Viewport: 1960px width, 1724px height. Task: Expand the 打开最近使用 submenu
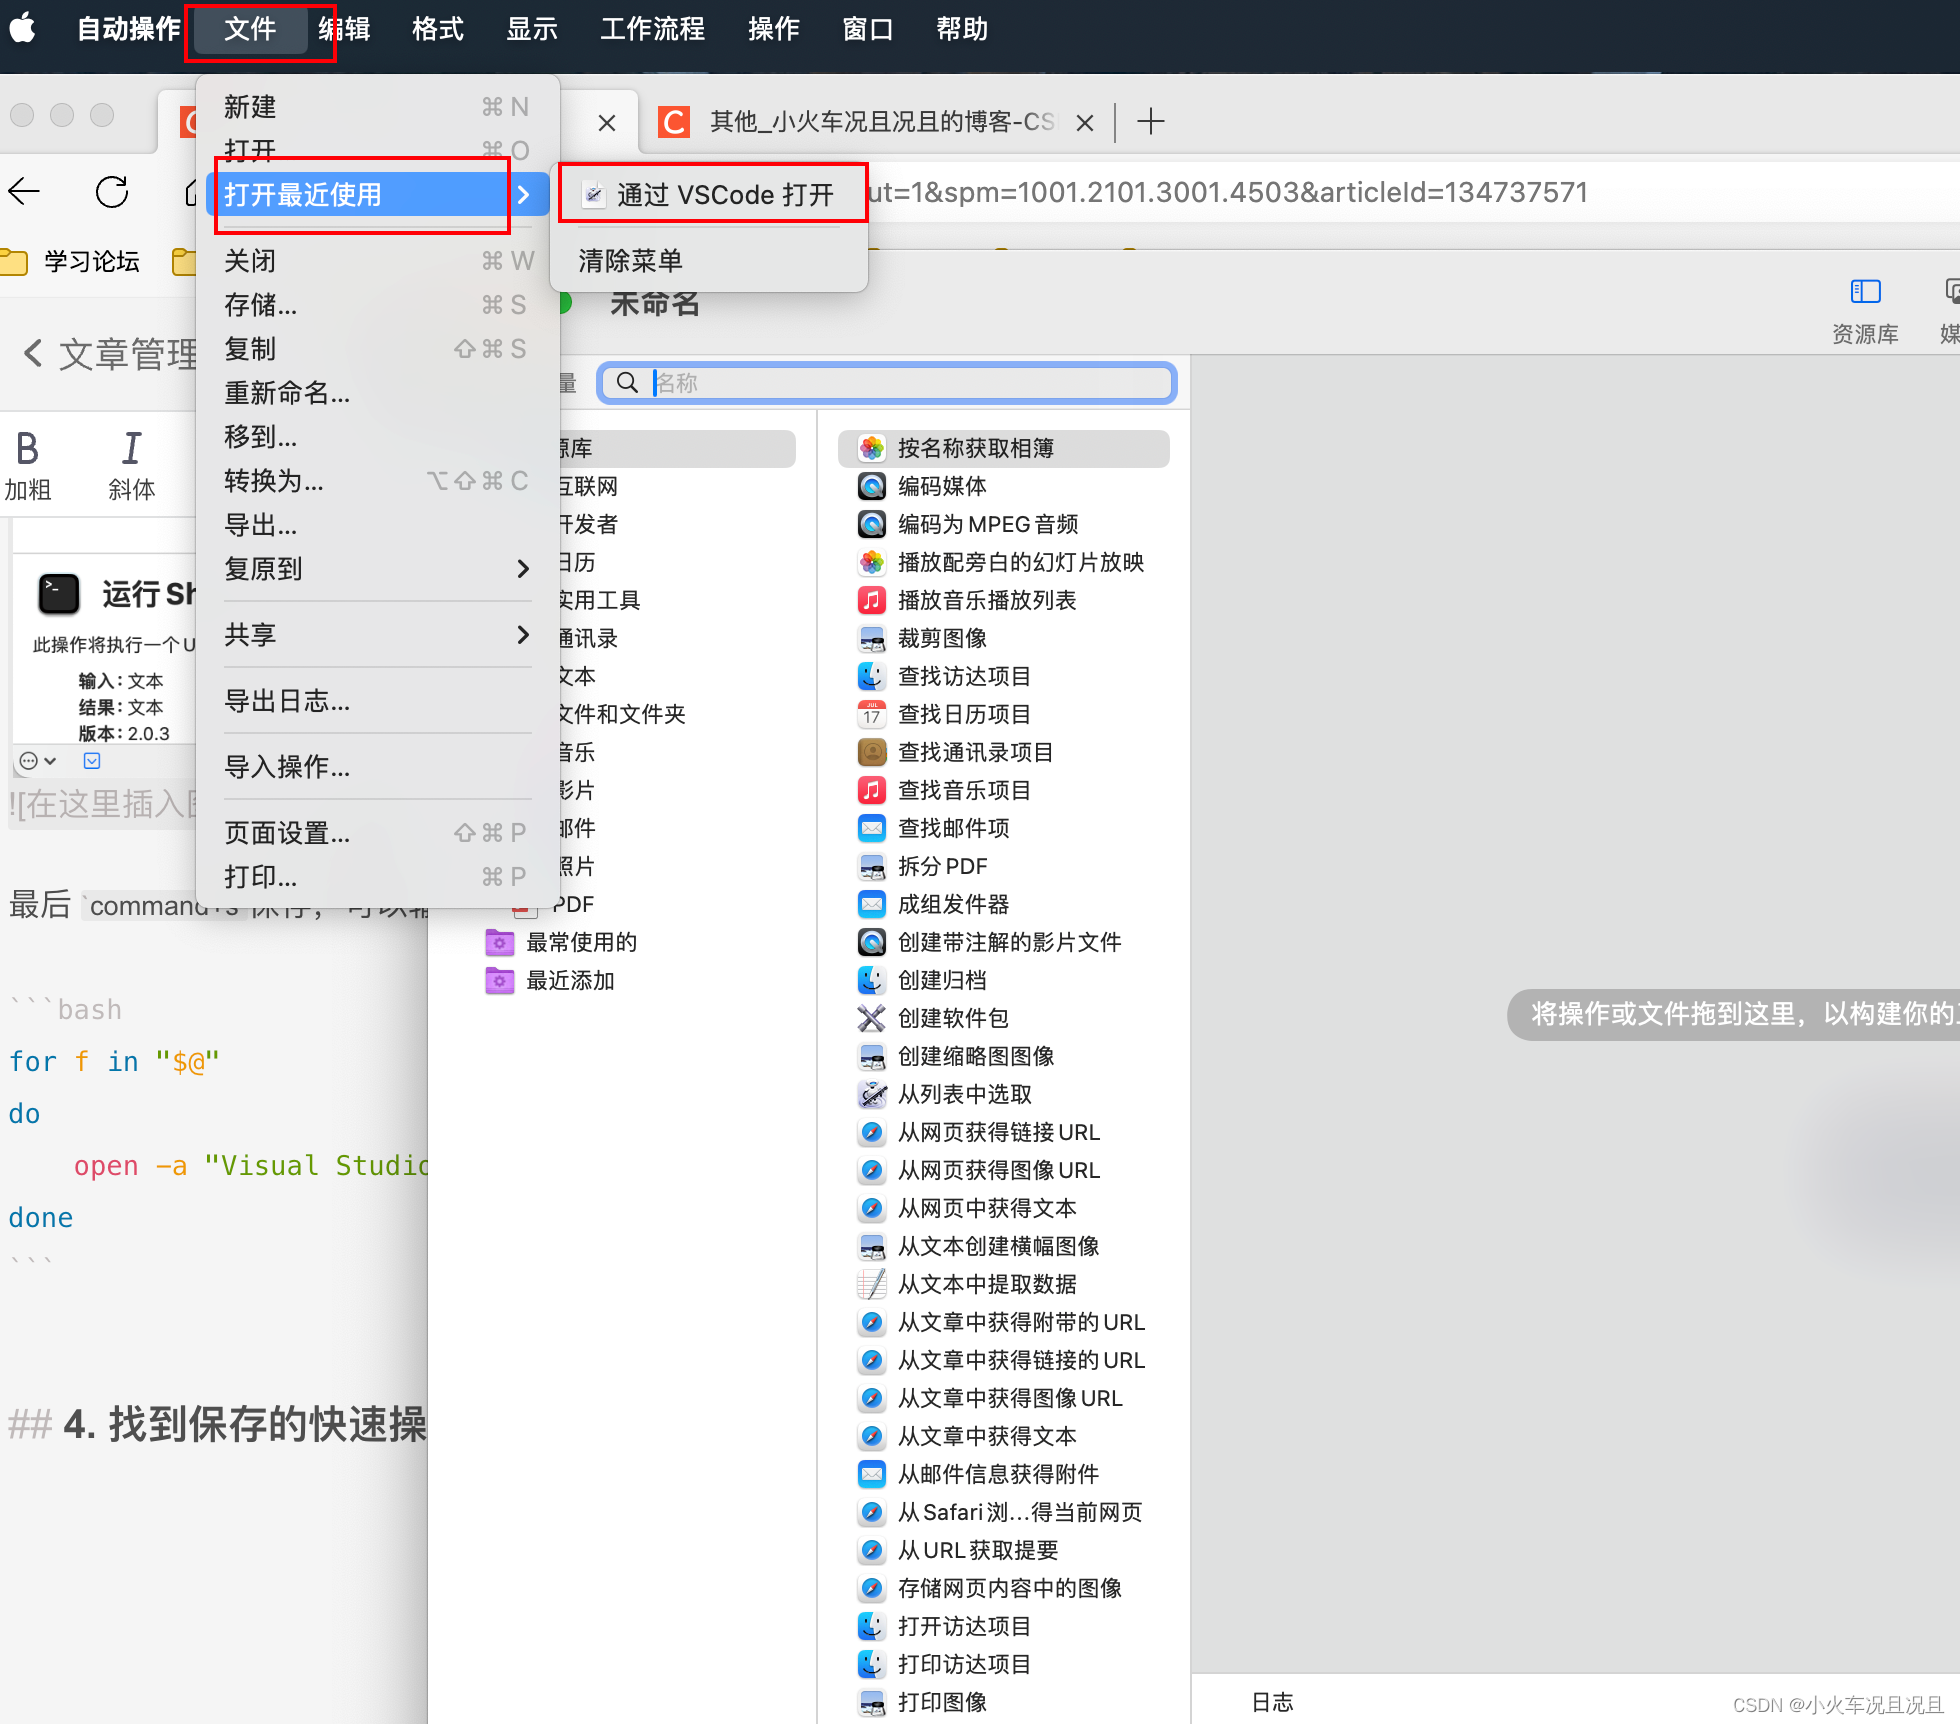(x=378, y=194)
